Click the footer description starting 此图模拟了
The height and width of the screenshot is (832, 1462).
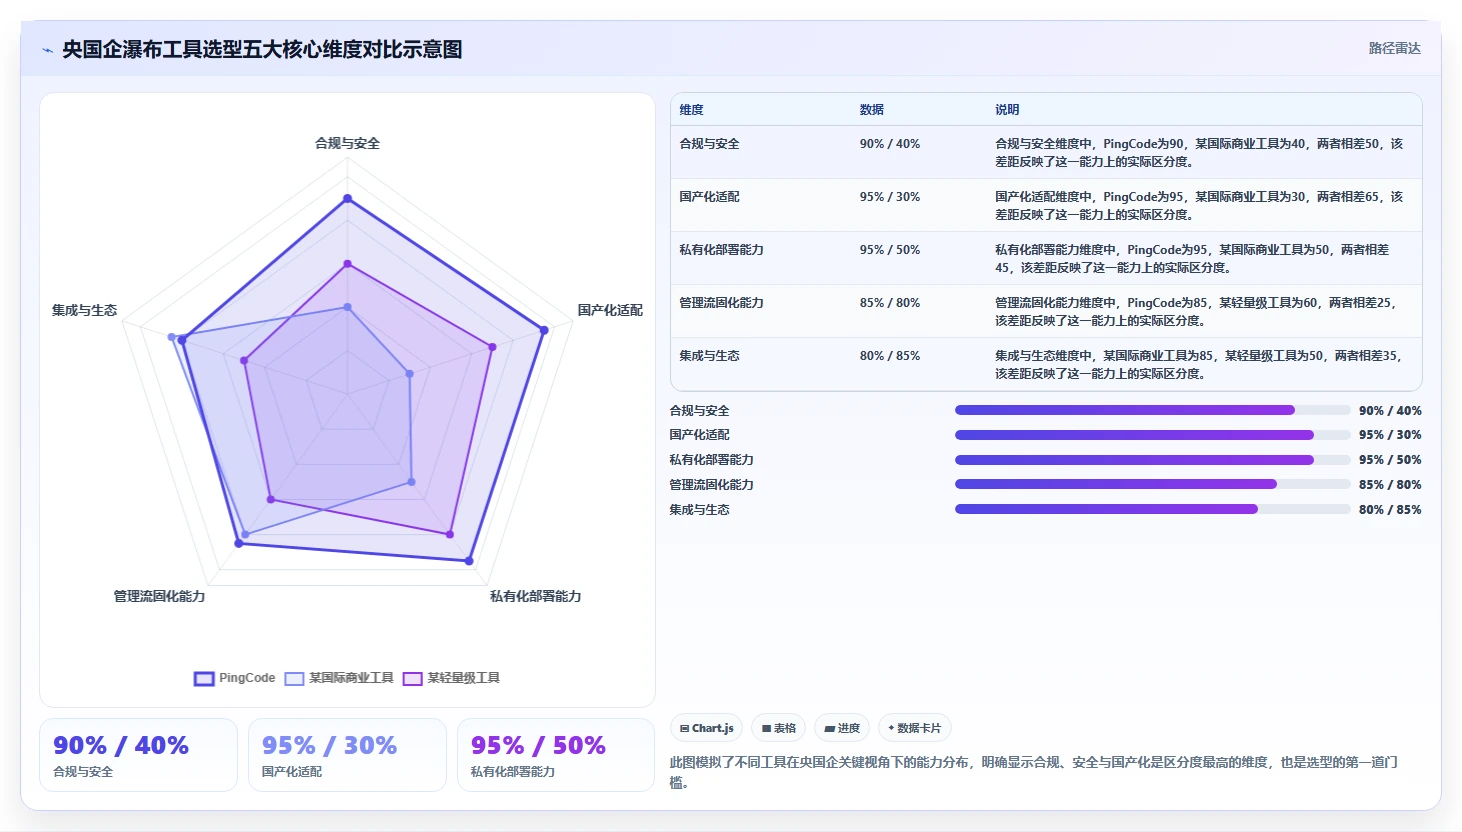1034,772
